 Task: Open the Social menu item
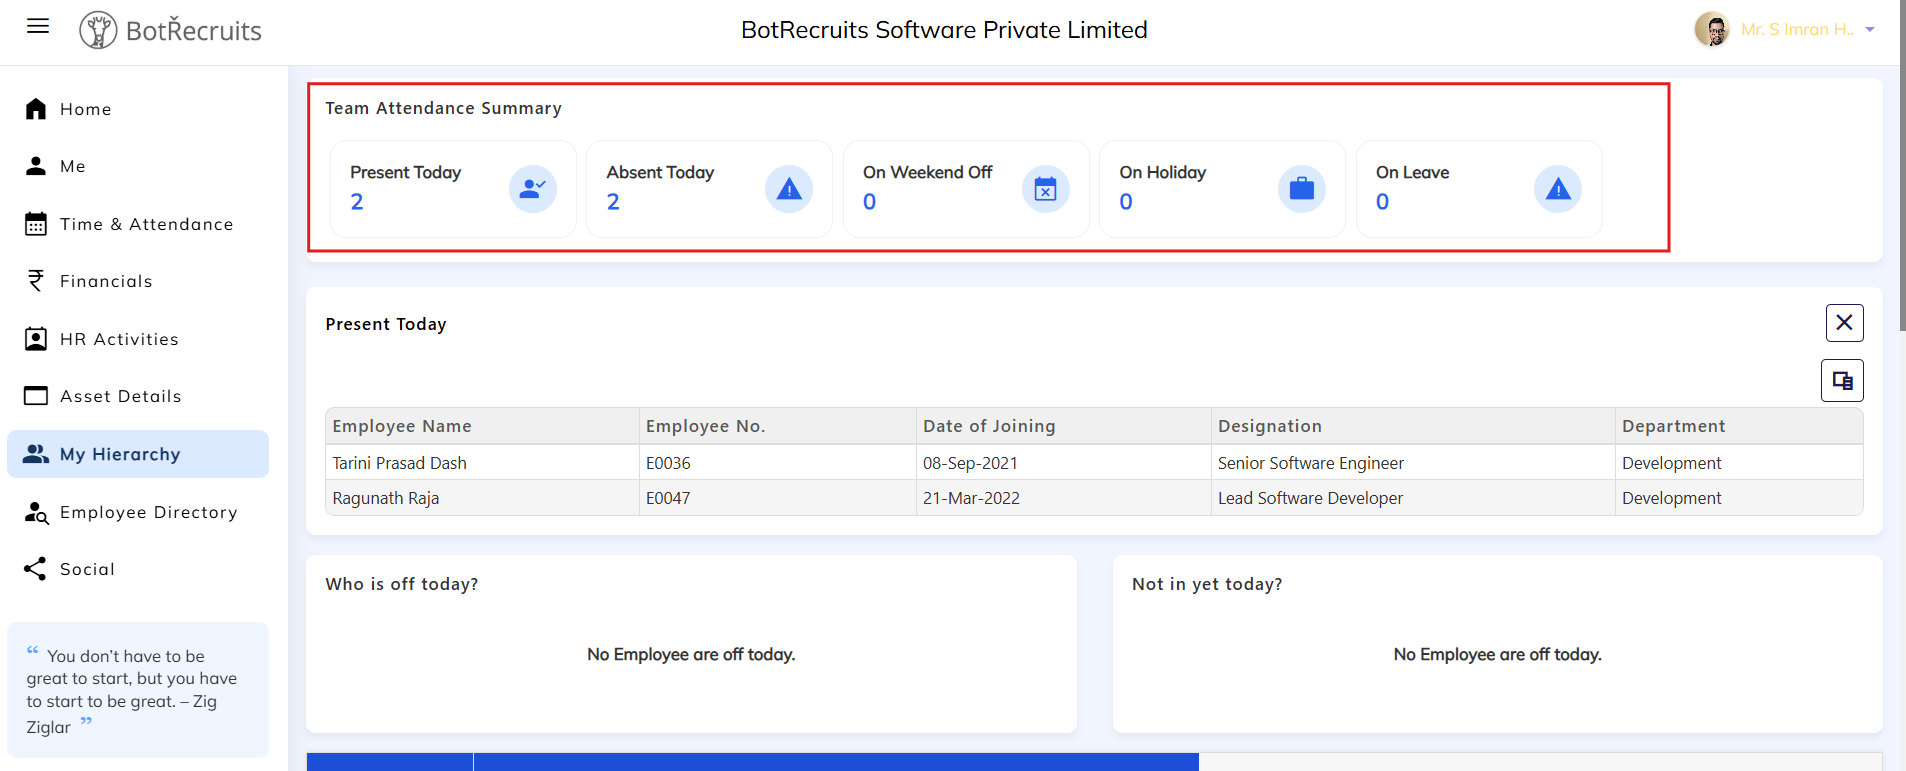pos(87,569)
